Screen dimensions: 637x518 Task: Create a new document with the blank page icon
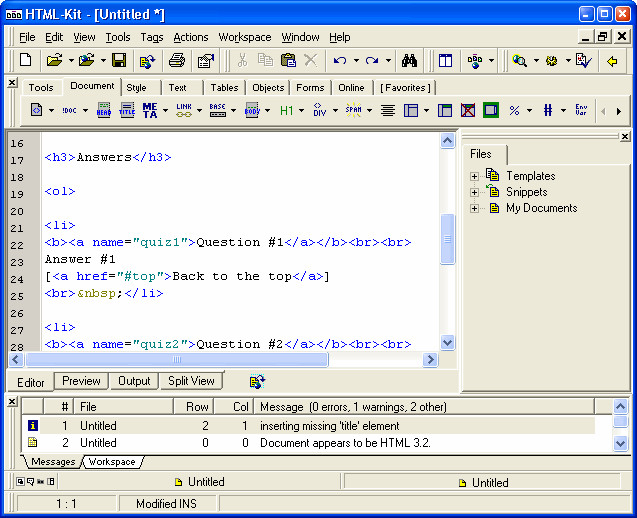[x=26, y=60]
